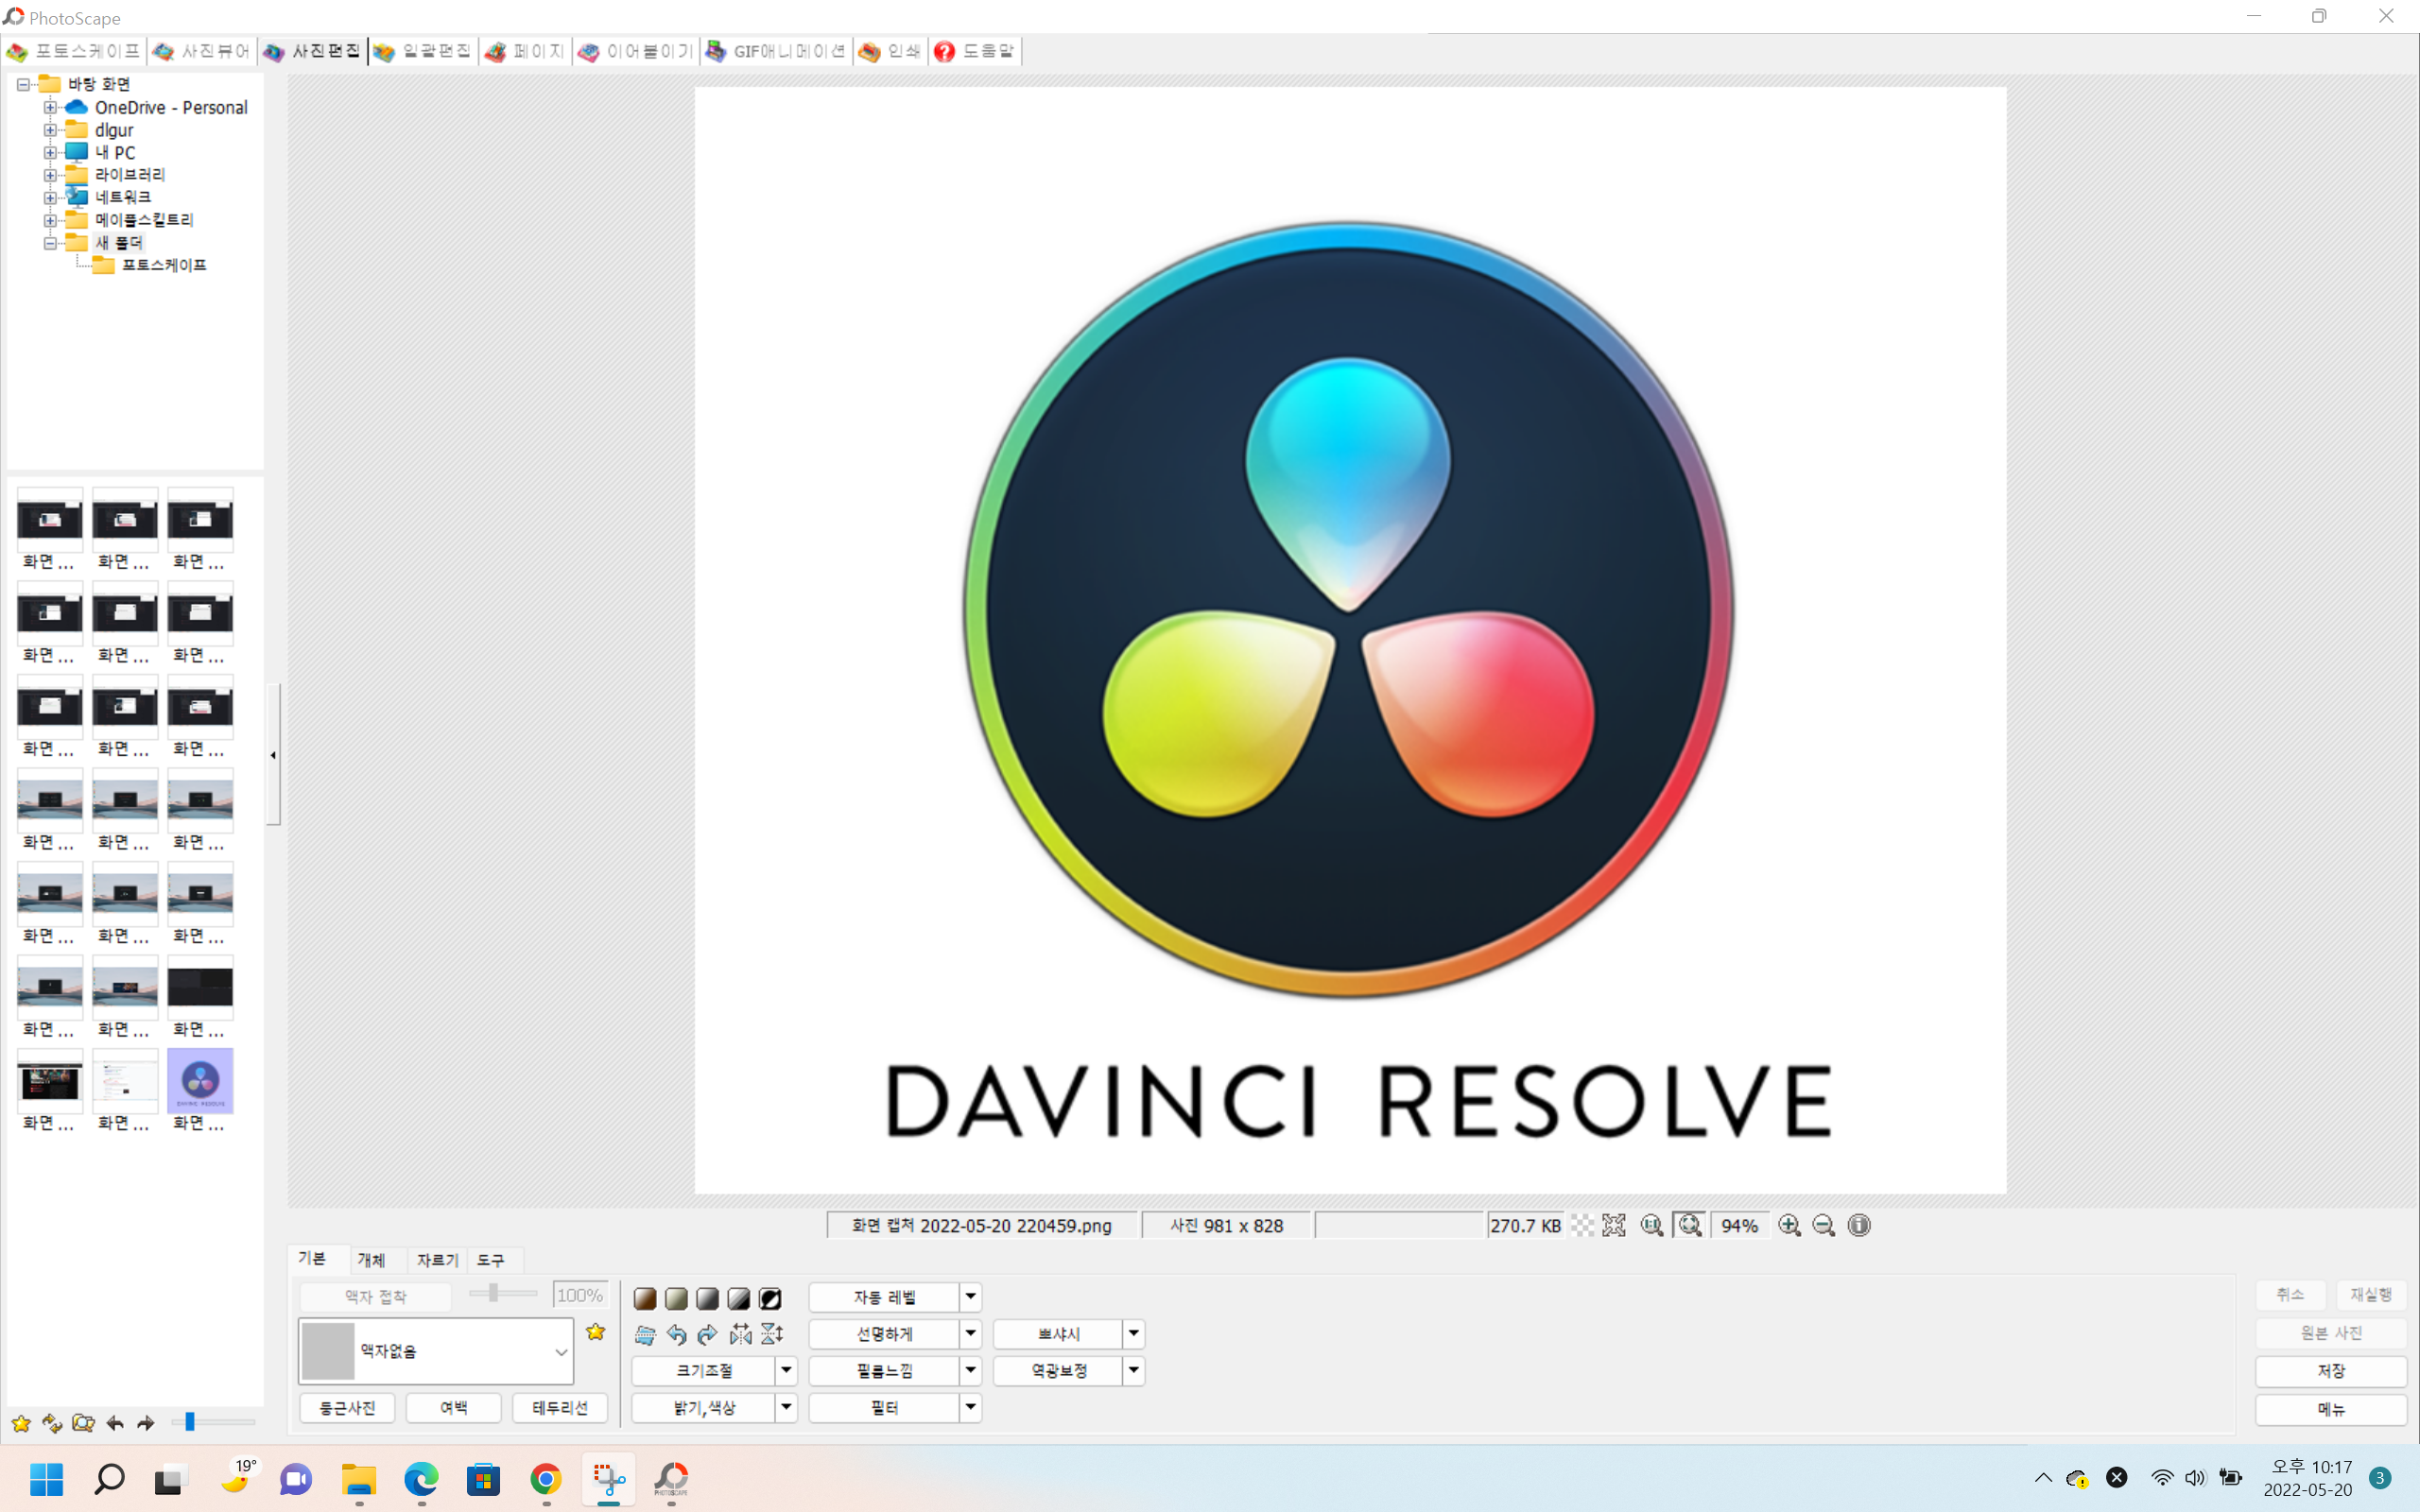Rotate photo 90 degrees counterclockwise

(x=676, y=1334)
